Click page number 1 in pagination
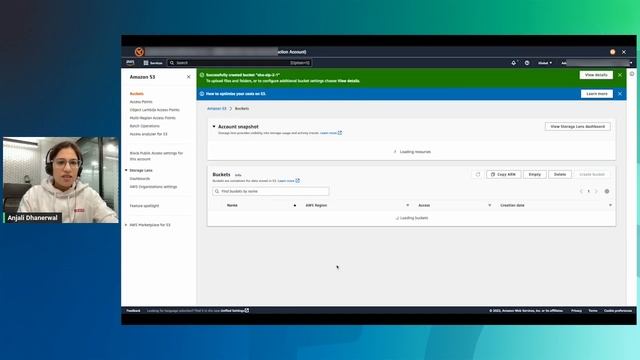Image resolution: width=640 pixels, height=360 pixels. tap(589, 191)
